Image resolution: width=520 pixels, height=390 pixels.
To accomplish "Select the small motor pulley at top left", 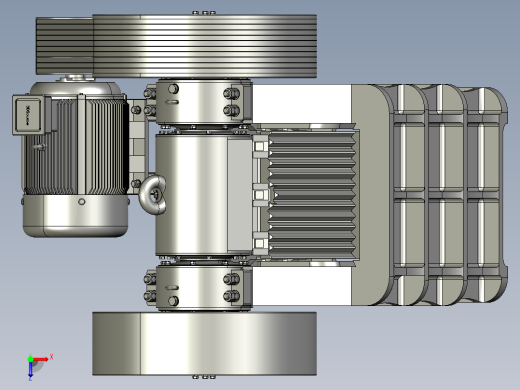I will pos(64,46).
